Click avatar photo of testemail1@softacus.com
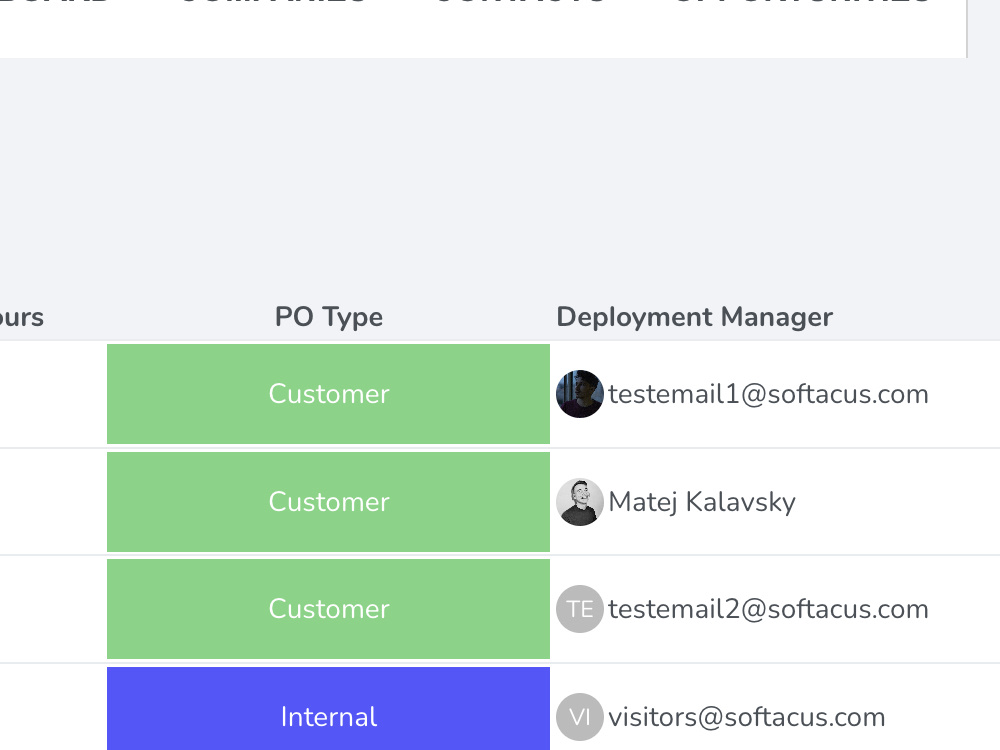 point(580,394)
